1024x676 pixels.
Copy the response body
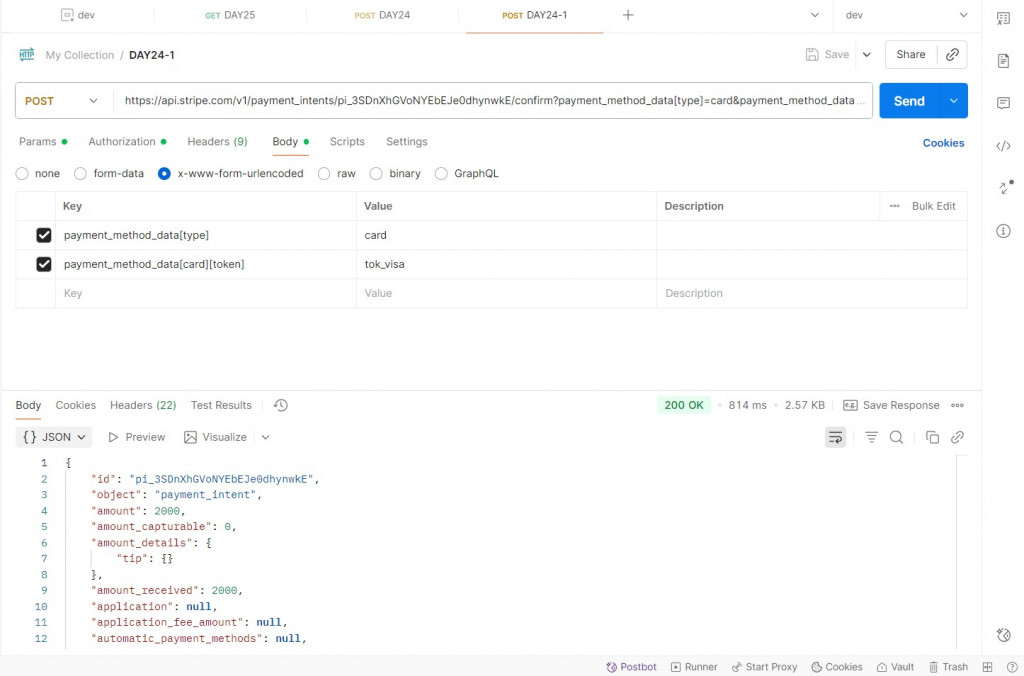tap(932, 437)
